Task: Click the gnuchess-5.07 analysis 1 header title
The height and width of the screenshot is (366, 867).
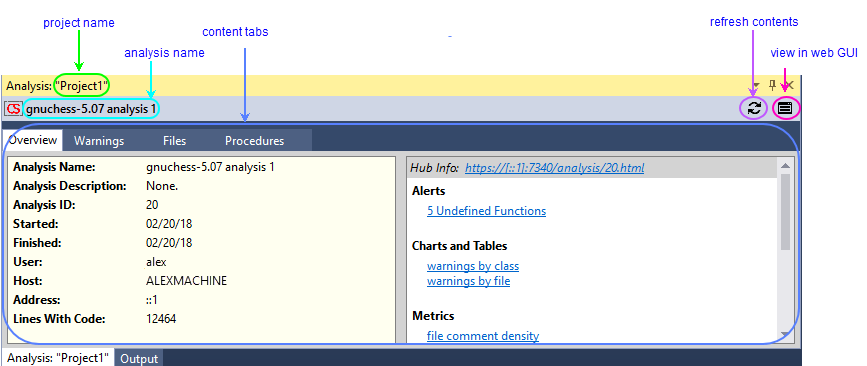Action: pyautogui.click(x=91, y=109)
